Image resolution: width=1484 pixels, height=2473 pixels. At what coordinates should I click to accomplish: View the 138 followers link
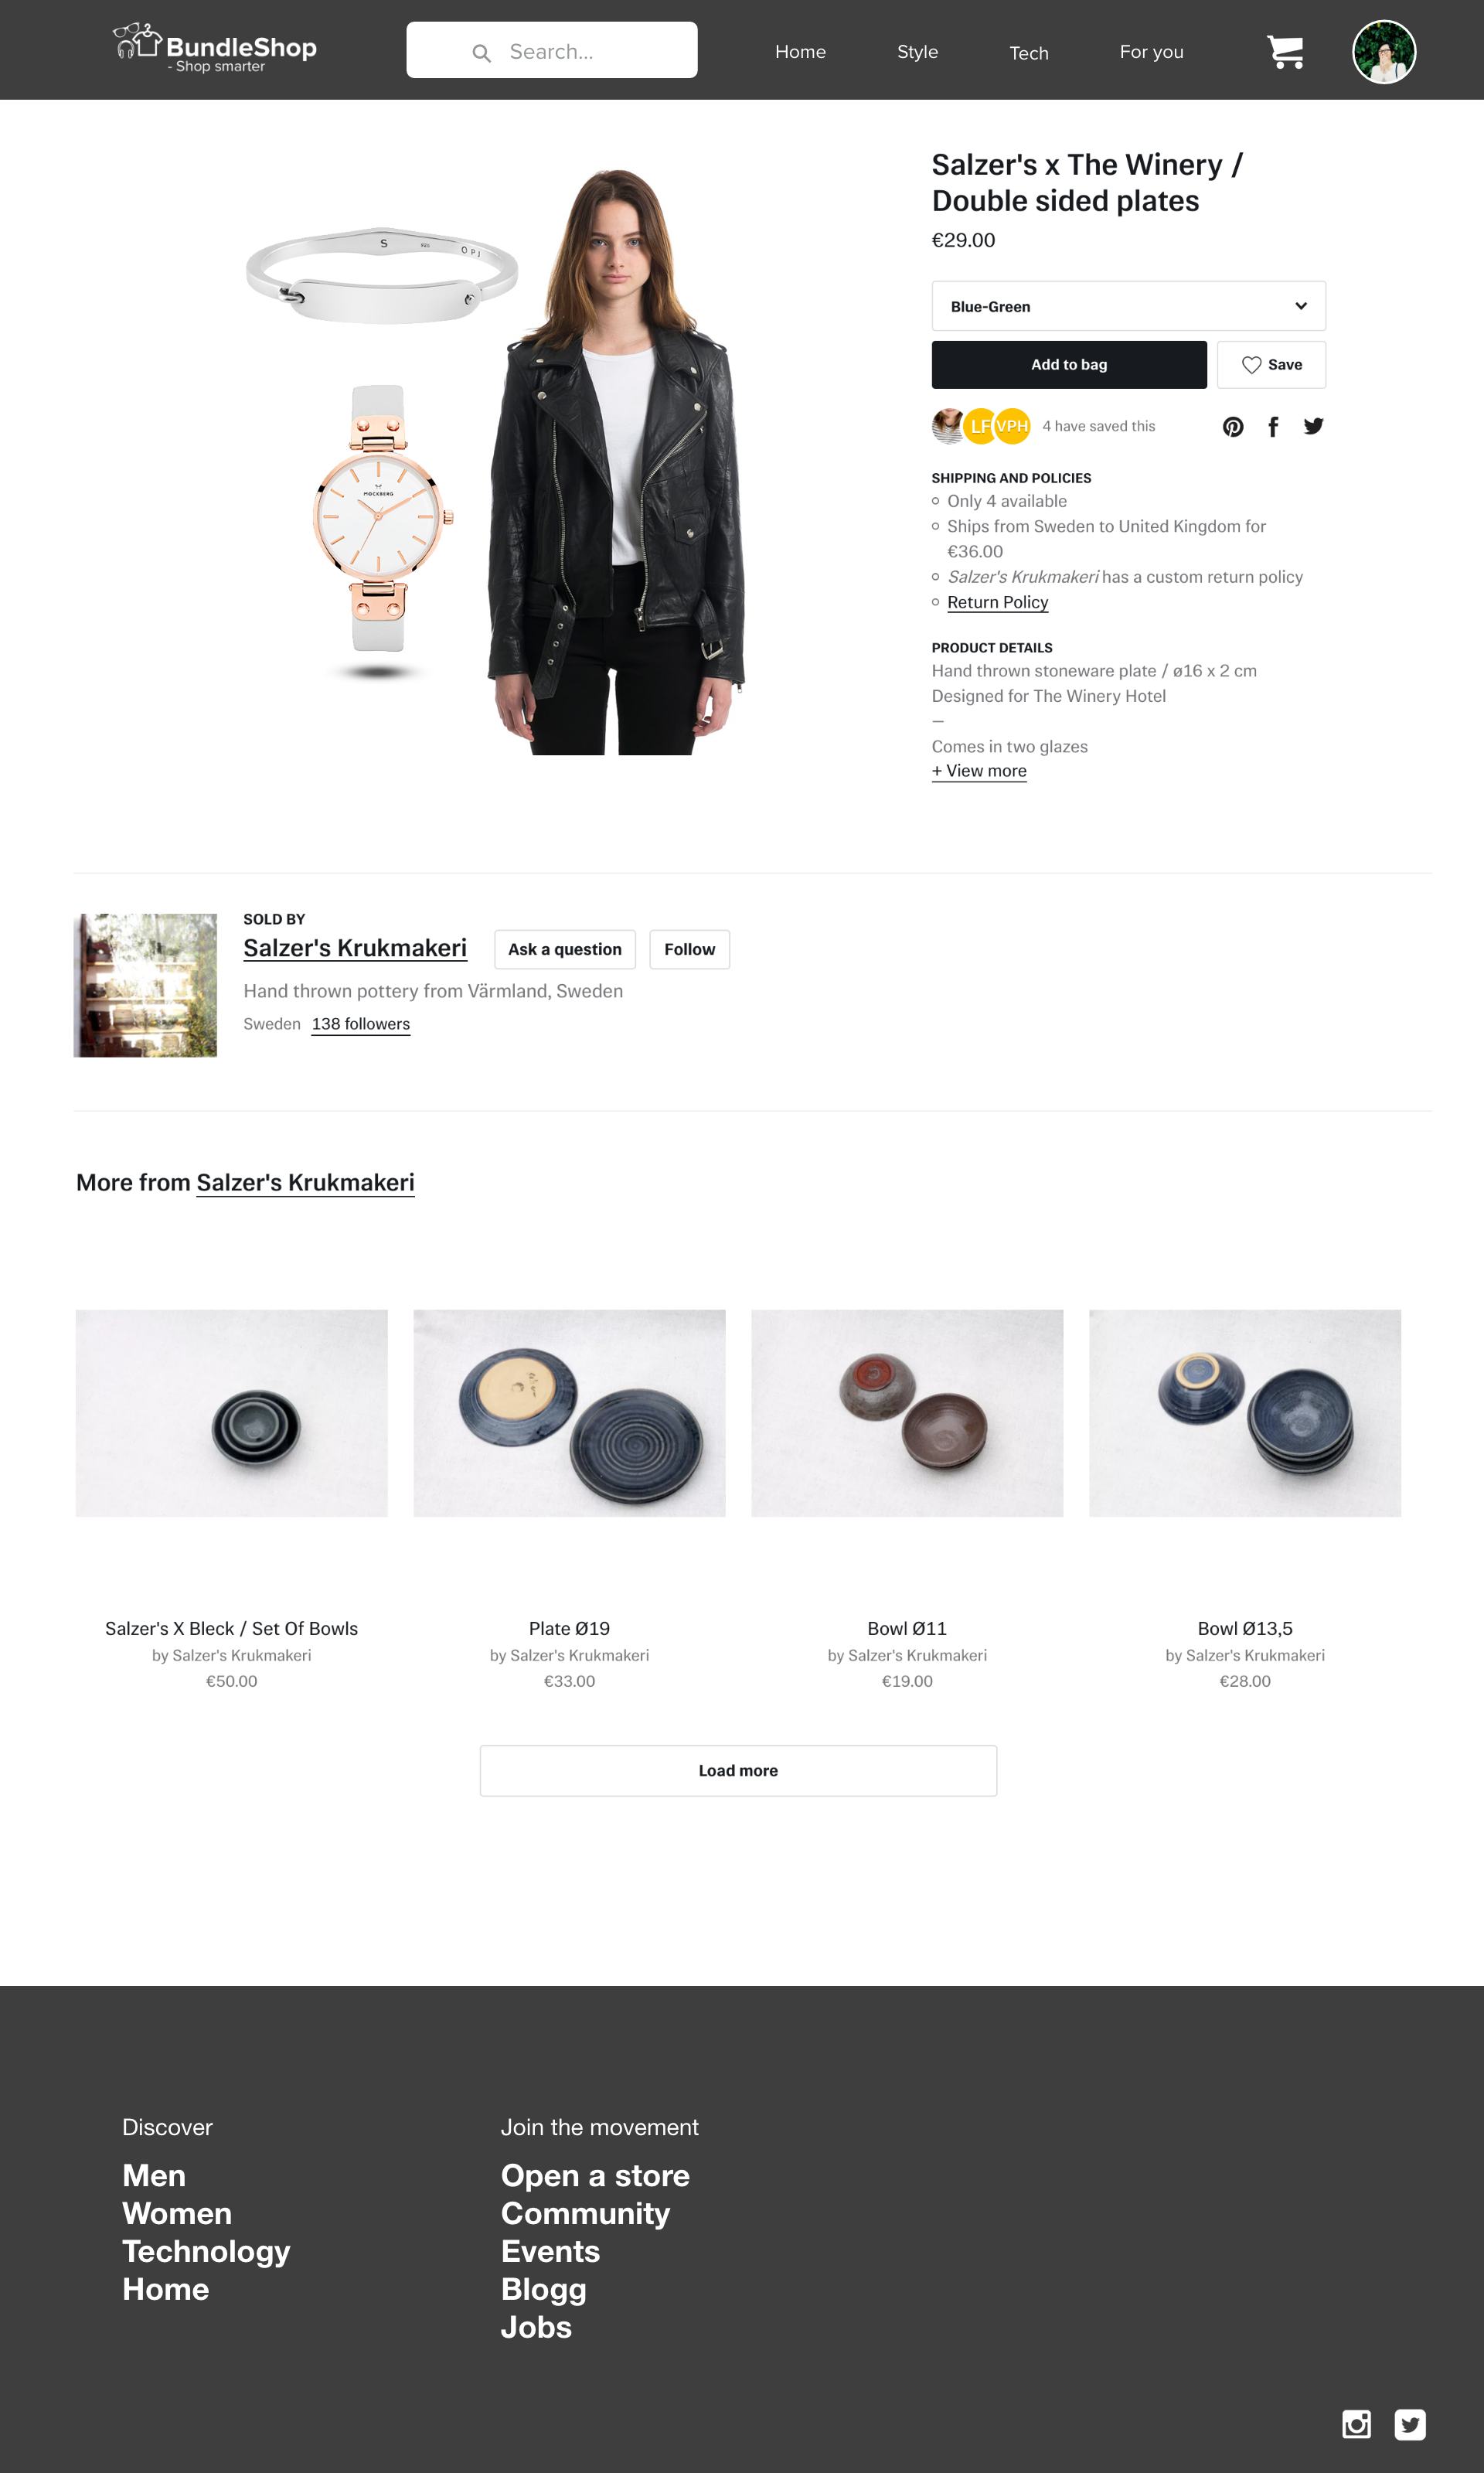point(360,1024)
